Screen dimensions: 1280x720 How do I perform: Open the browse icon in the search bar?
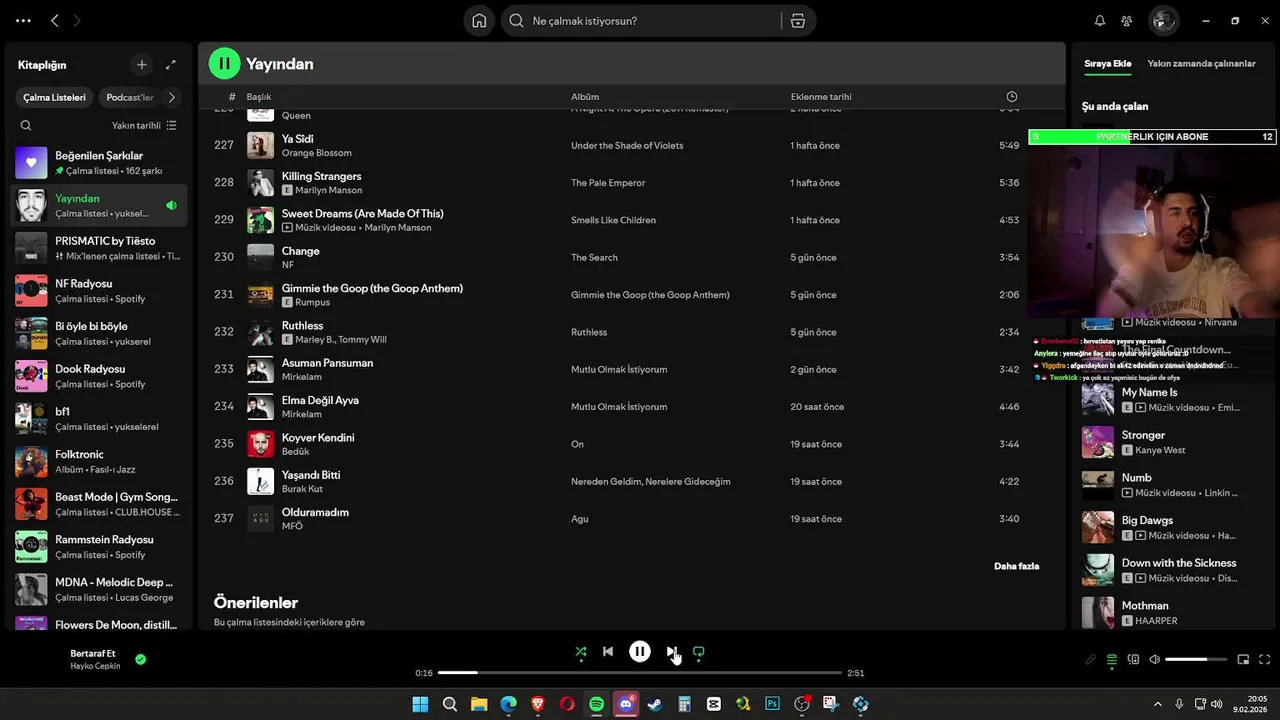[797, 21]
